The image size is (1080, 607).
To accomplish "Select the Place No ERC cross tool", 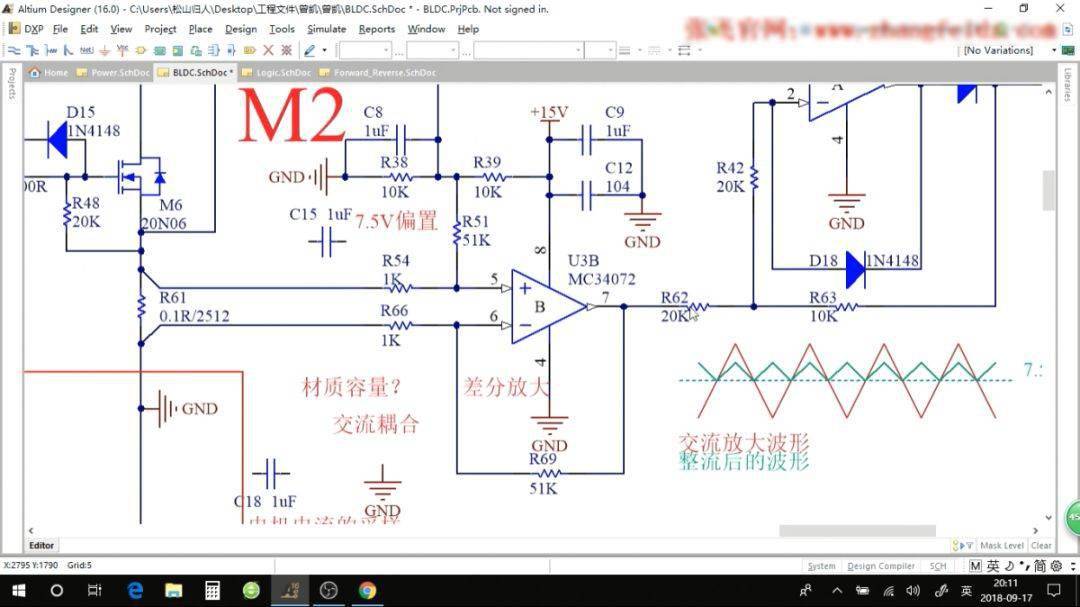I will click(269, 50).
